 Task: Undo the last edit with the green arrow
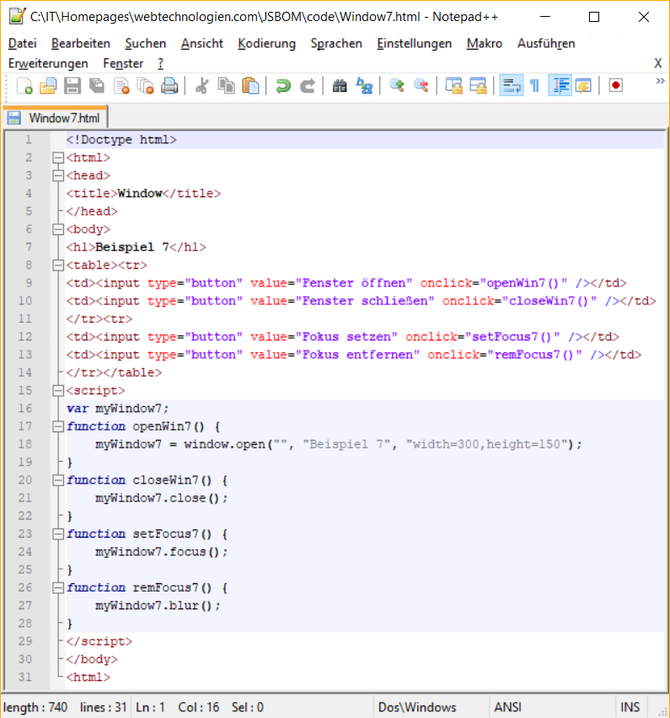[x=283, y=86]
